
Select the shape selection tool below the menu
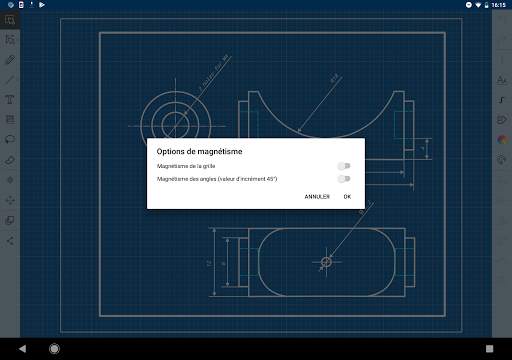coord(10,40)
